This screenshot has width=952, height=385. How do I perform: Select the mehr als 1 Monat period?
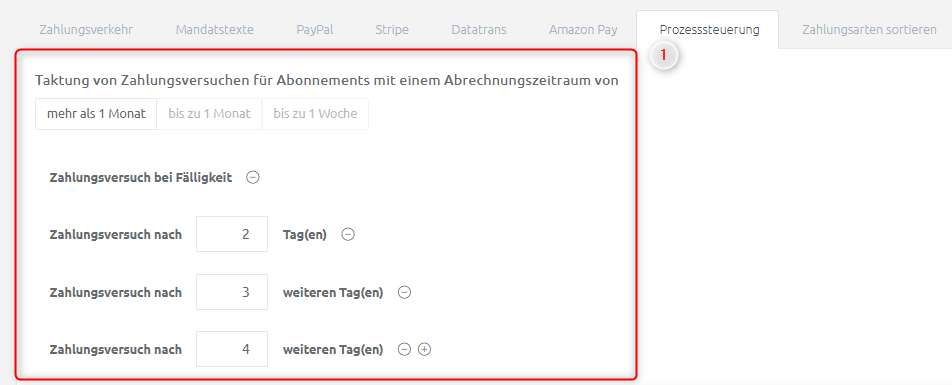tap(96, 114)
